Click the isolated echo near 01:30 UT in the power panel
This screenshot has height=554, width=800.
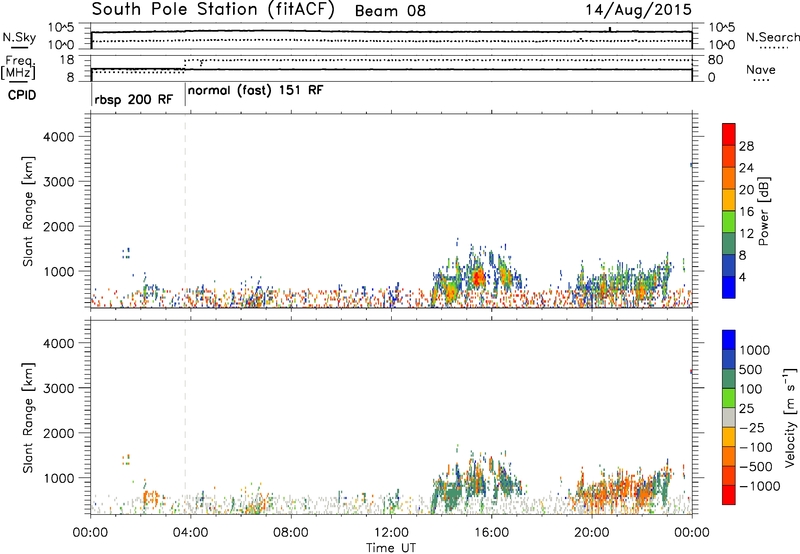[x=126, y=253]
